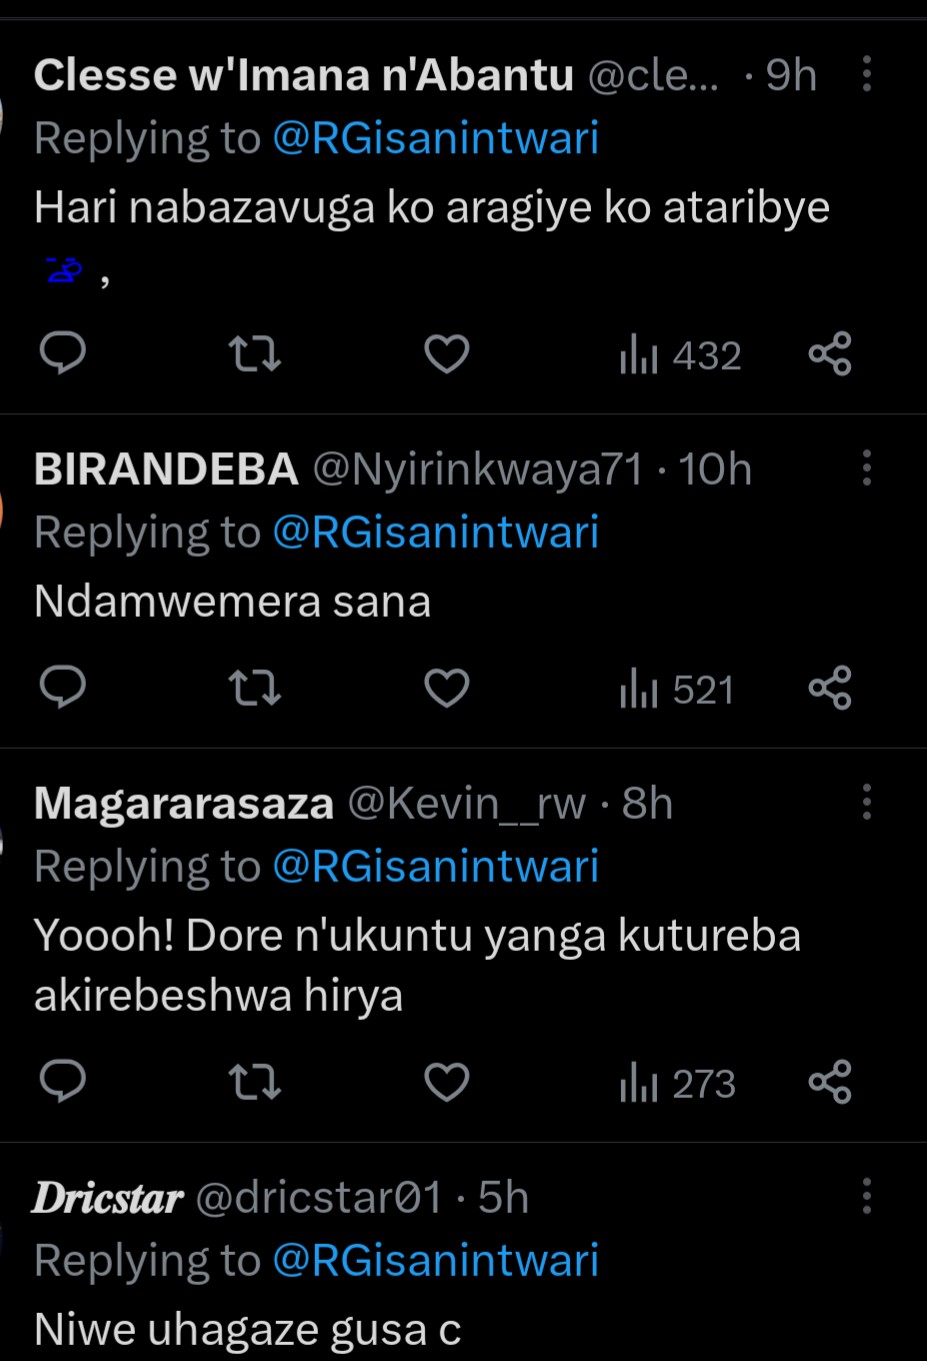Open @RGisanintwari link in Dricstar's reply
Image resolution: width=927 pixels, height=1361 pixels.
435,1260
